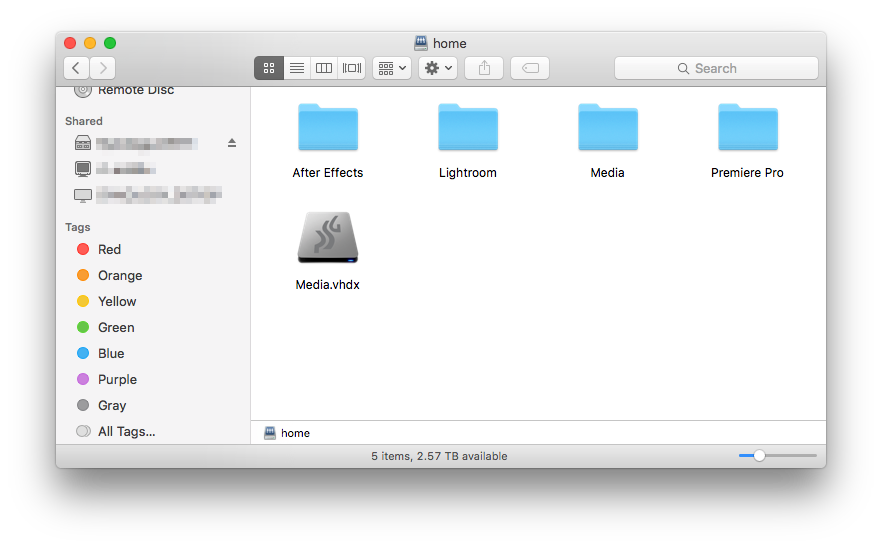This screenshot has width=882, height=548.
Task: Click the Edit Tags toolbar button
Action: pyautogui.click(x=530, y=68)
